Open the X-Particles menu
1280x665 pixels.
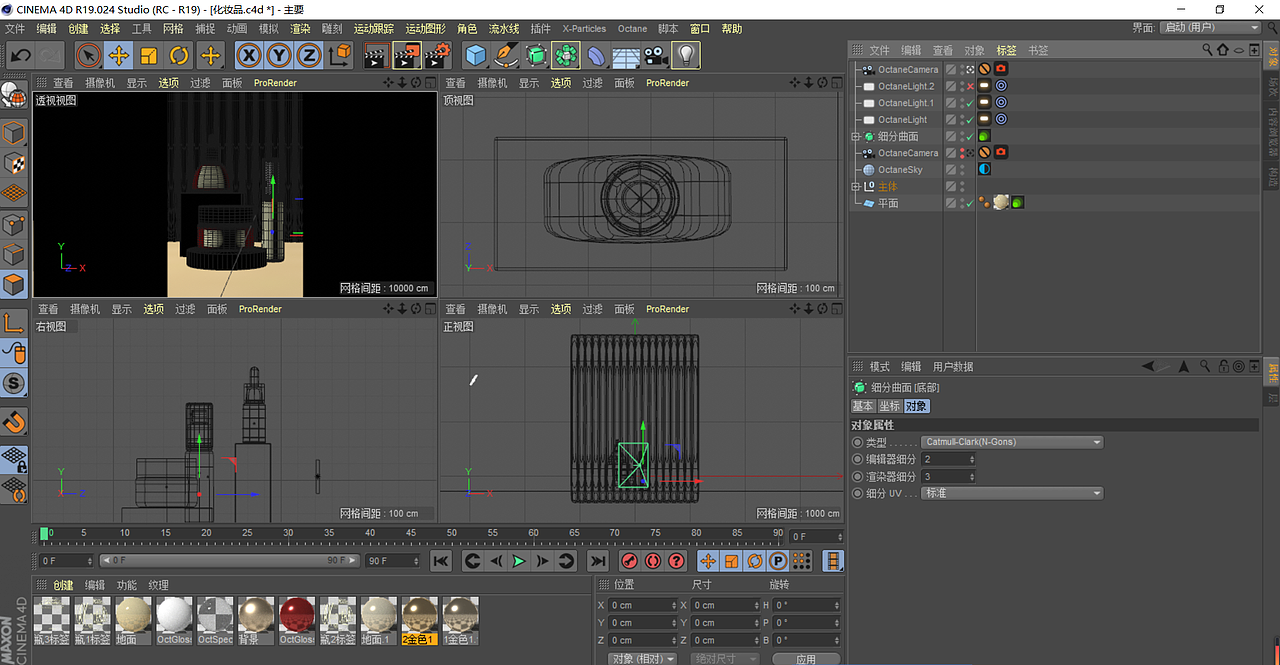click(584, 29)
